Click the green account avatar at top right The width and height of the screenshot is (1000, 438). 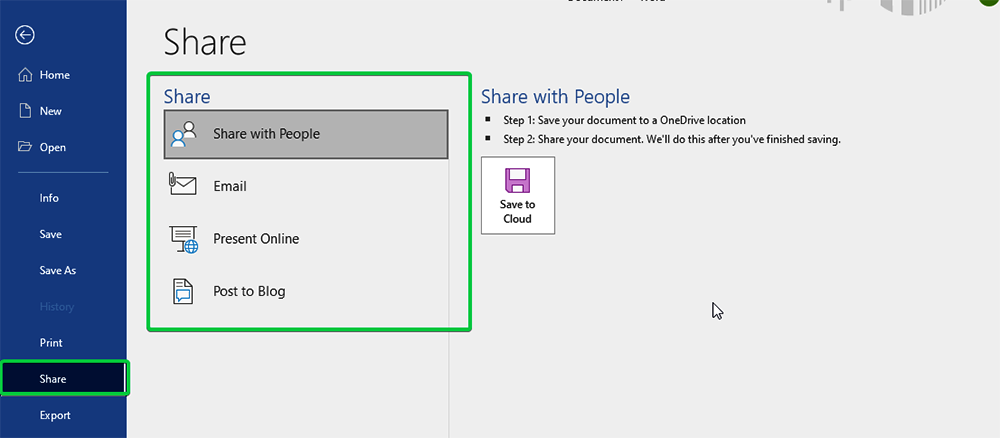(x=990, y=3)
